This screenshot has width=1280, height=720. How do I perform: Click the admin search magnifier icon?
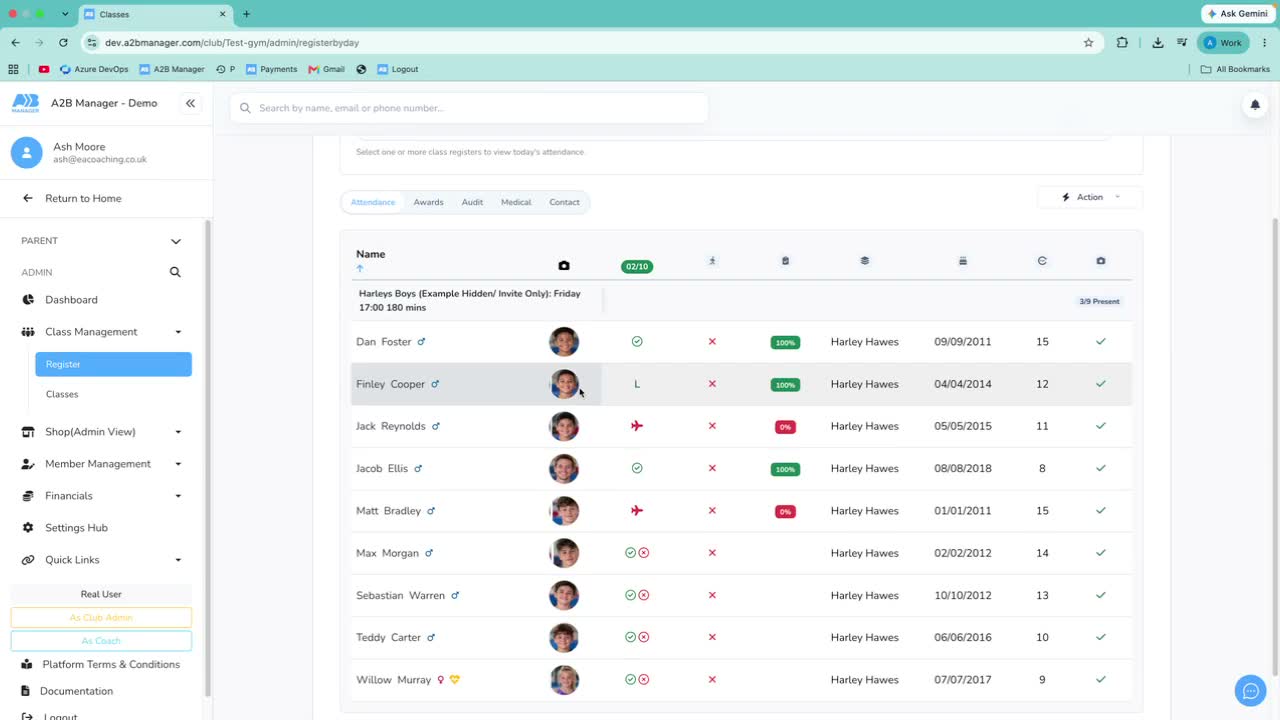pos(175,272)
